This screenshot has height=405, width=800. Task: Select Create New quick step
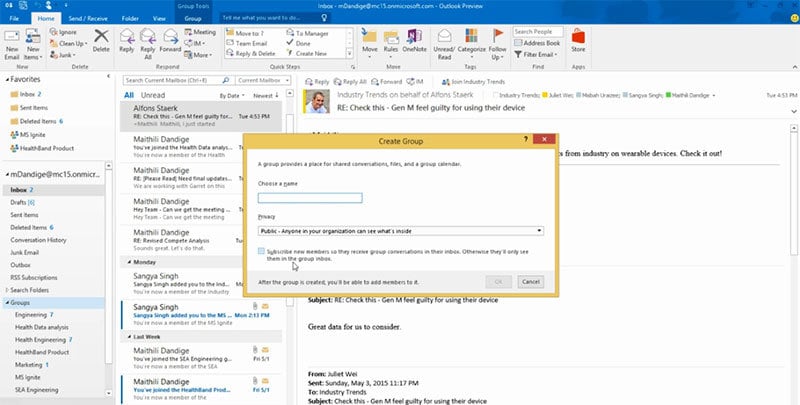[307, 54]
